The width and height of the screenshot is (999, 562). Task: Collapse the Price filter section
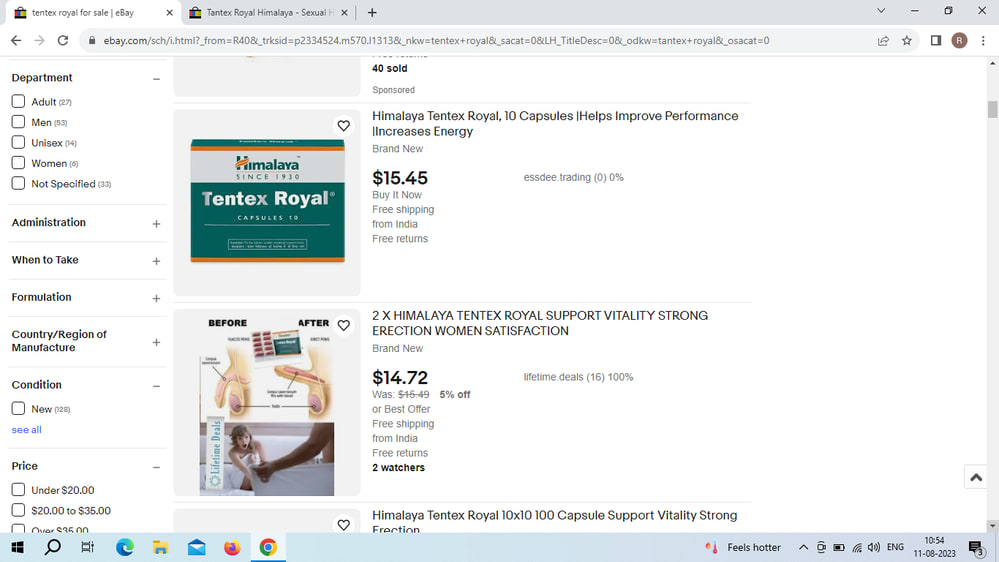coord(156,467)
